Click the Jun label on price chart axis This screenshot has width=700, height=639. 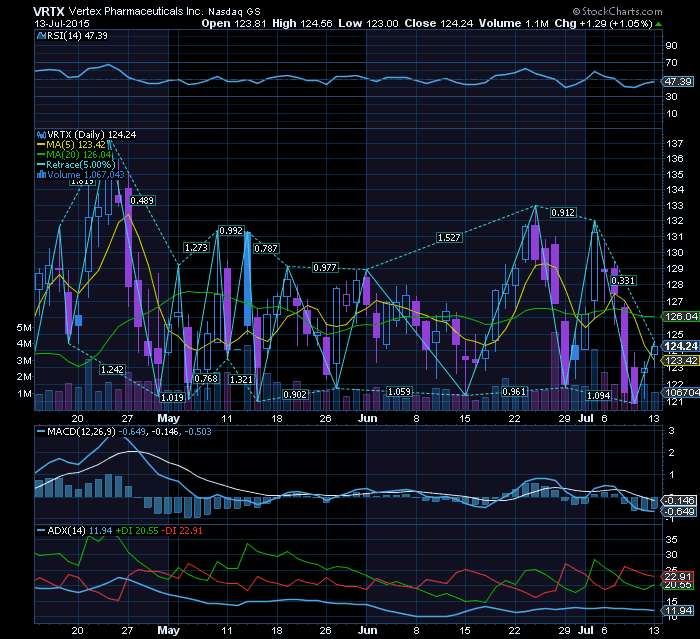(x=368, y=418)
